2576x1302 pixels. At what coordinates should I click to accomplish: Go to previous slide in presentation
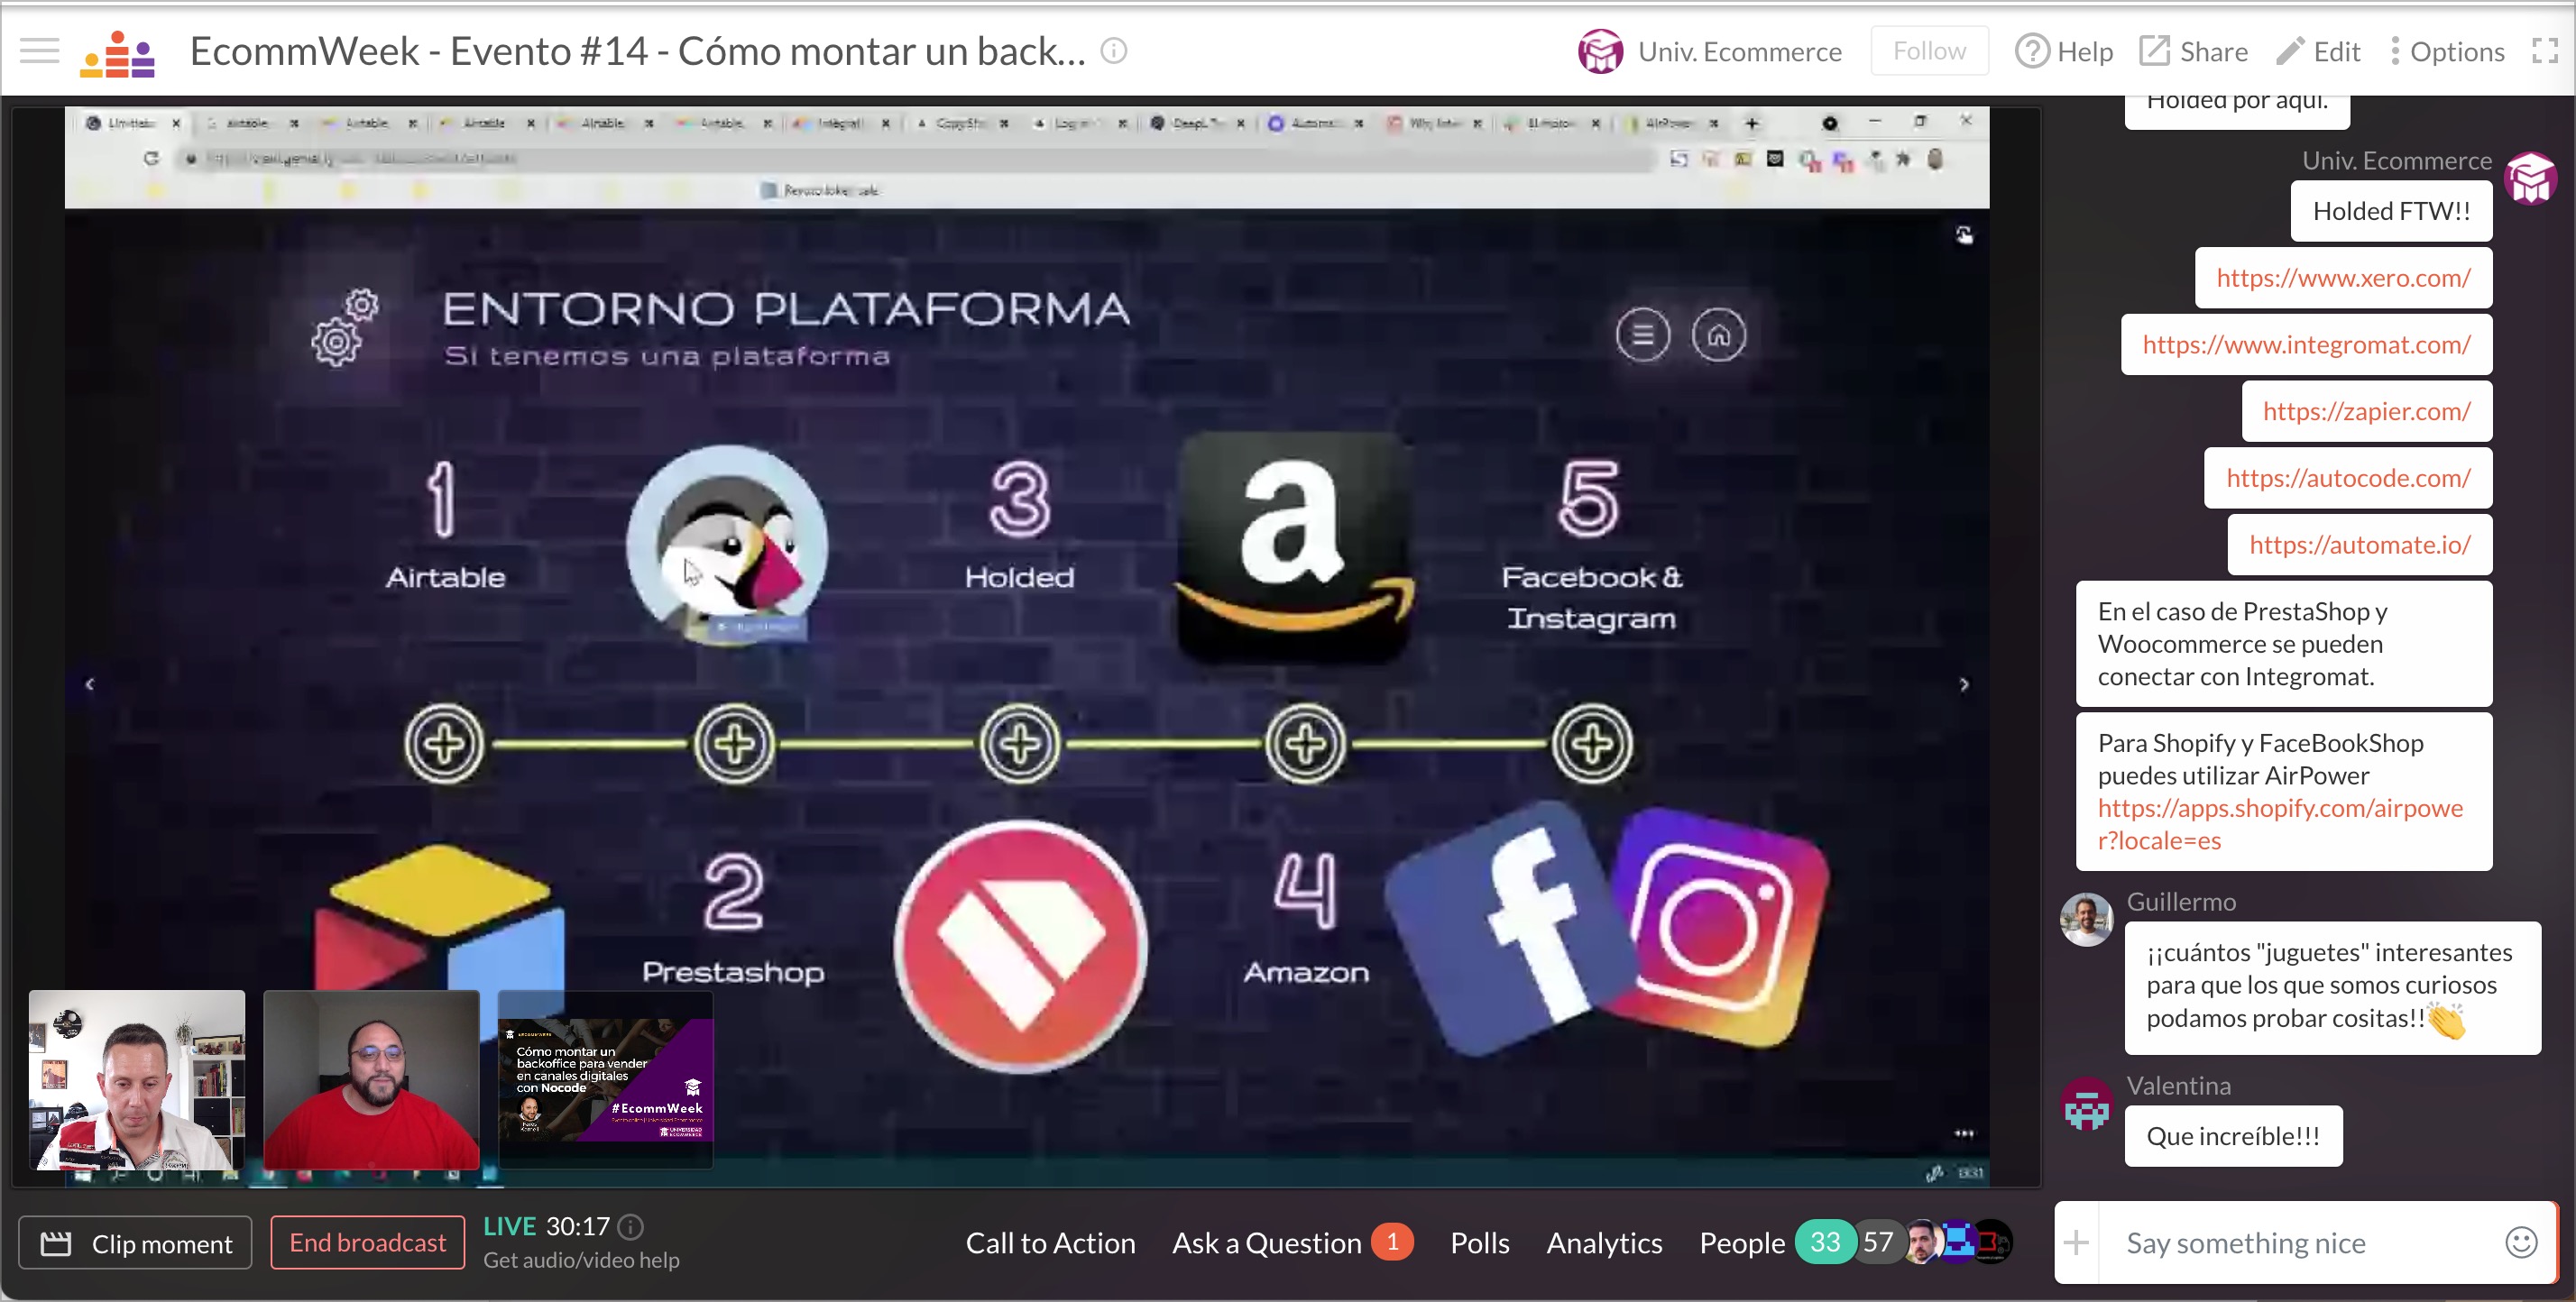pyautogui.click(x=90, y=684)
